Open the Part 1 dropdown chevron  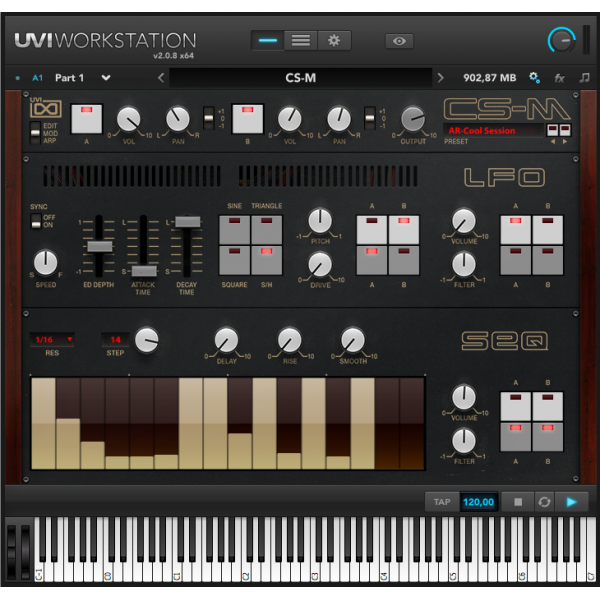point(106,78)
